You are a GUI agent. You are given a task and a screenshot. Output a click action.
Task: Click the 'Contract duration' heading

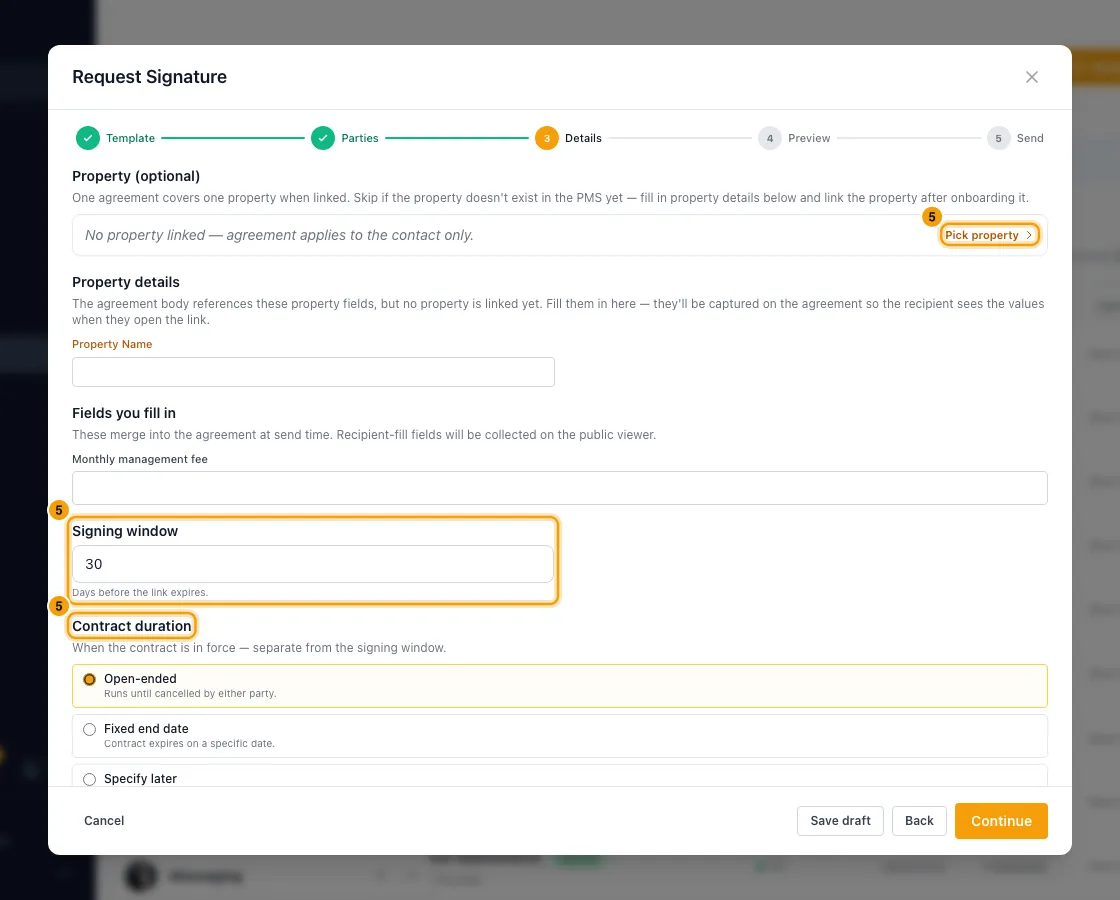tap(131, 626)
